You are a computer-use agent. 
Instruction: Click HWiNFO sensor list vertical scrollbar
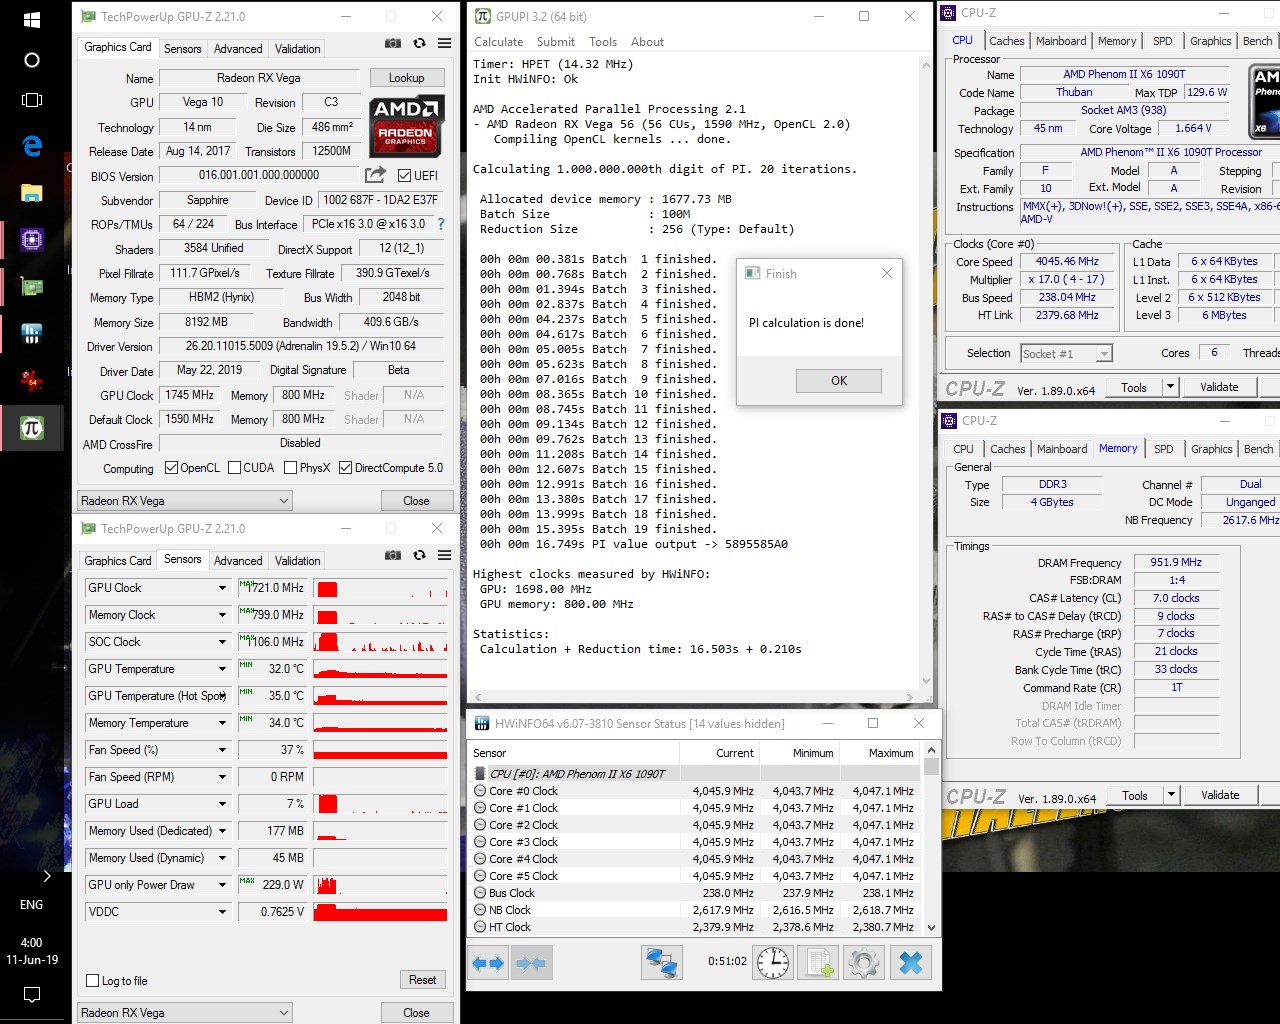pos(931,839)
